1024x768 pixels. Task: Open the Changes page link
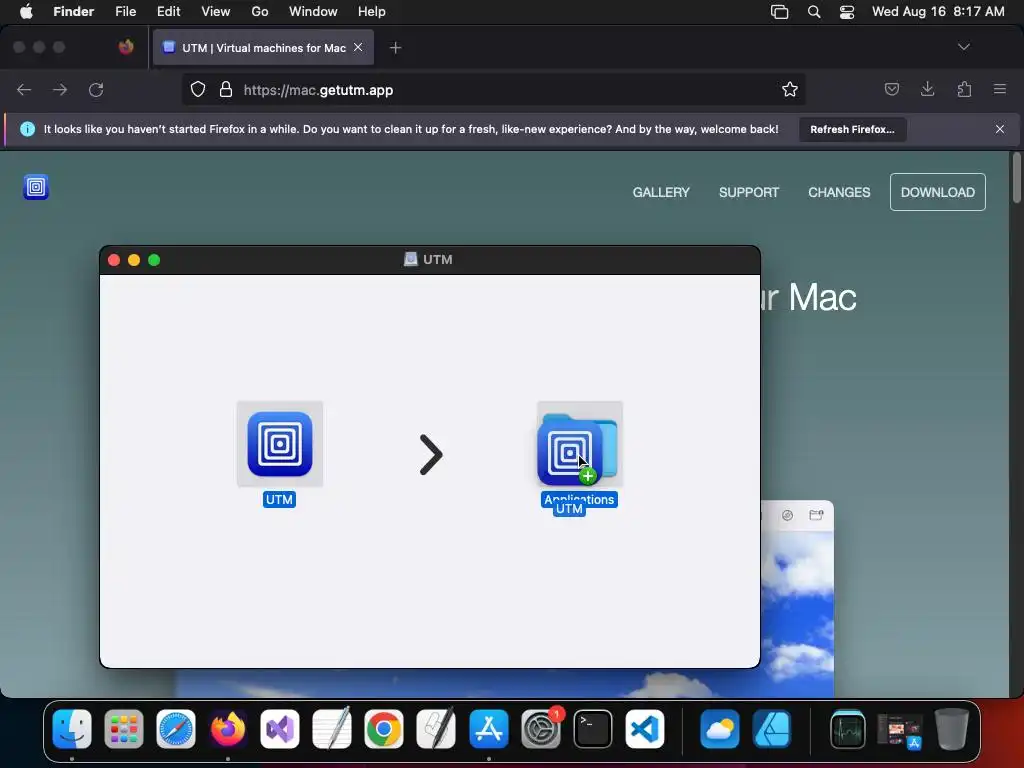(839, 192)
